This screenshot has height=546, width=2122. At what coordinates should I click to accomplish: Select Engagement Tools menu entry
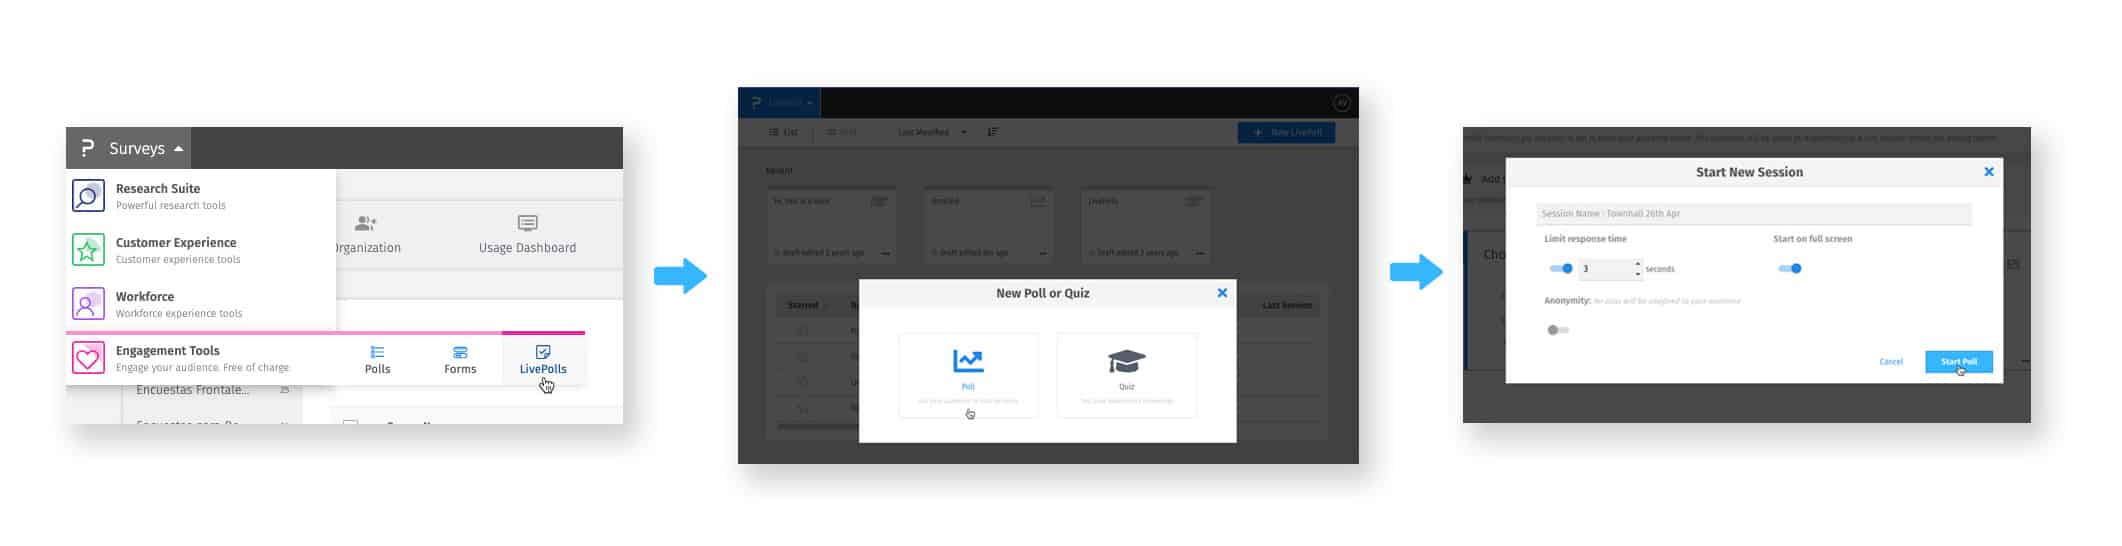201,358
